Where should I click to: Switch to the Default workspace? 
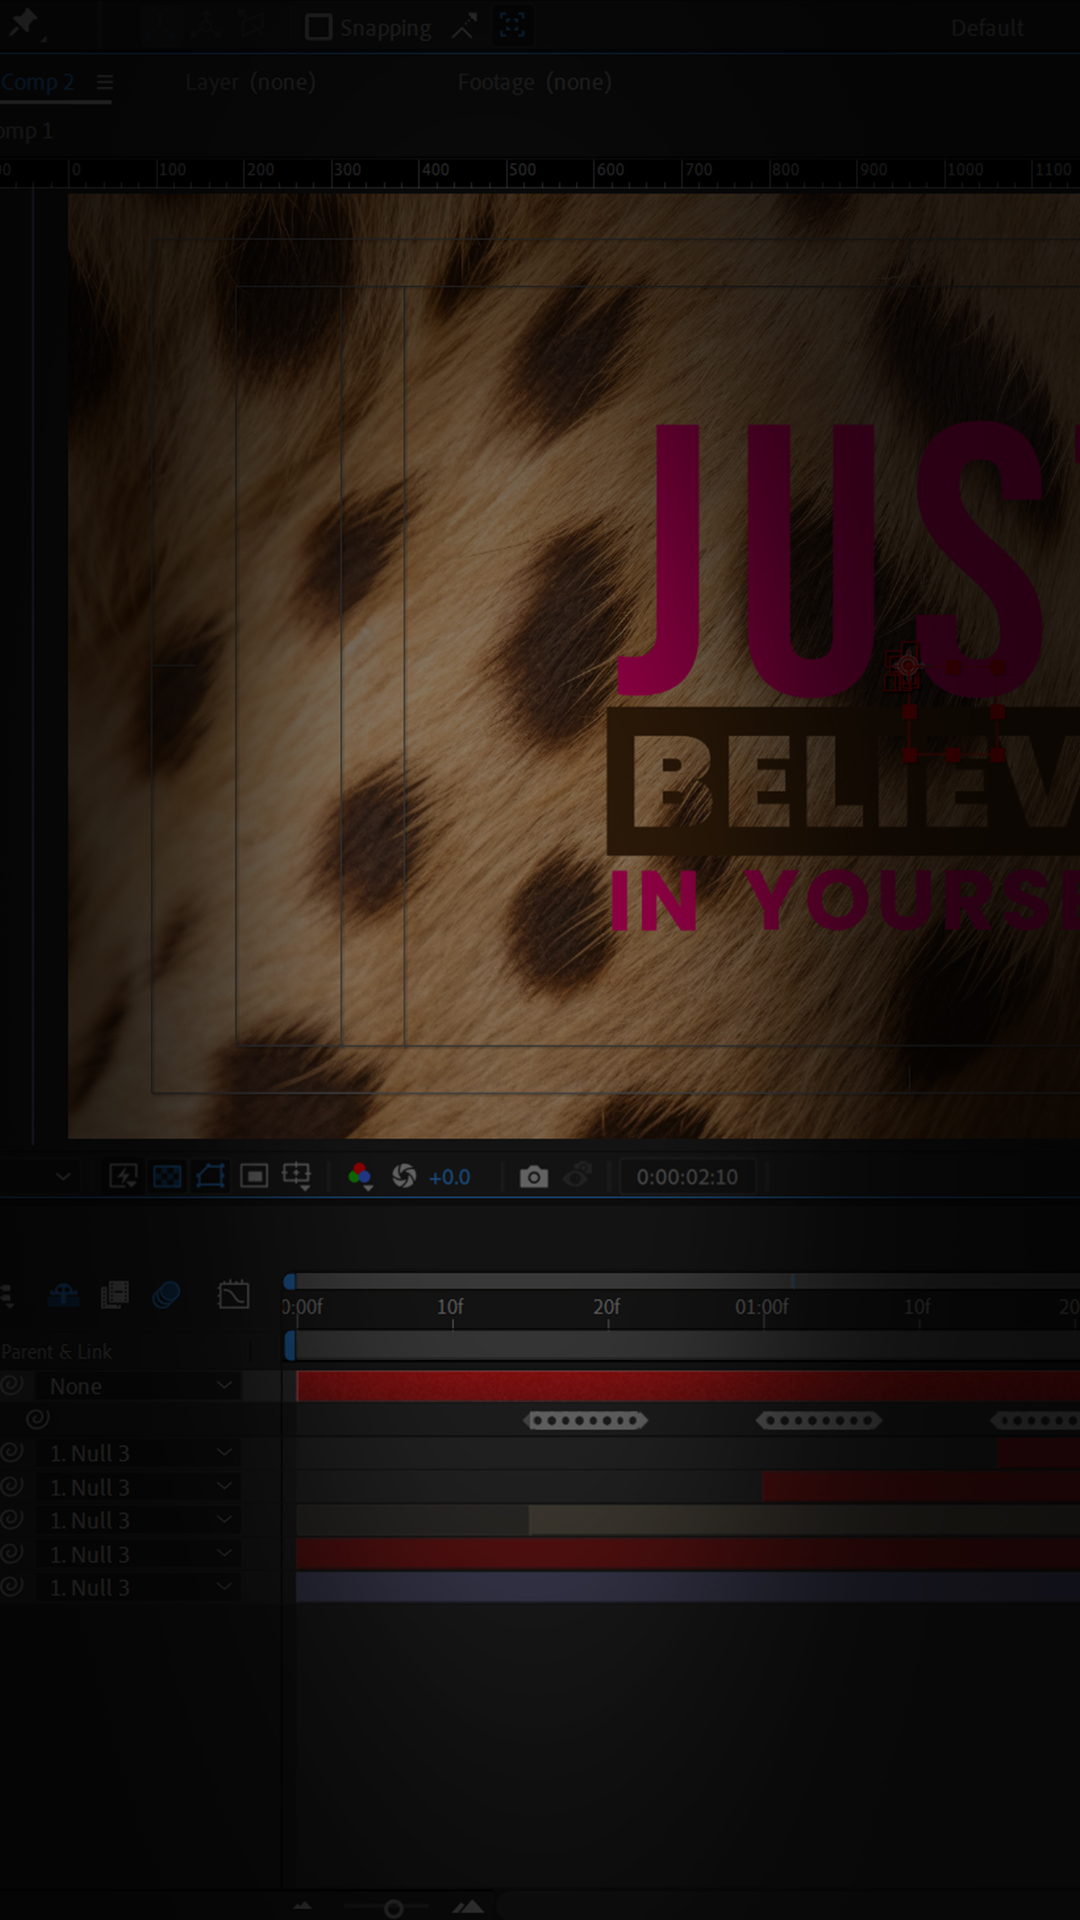(x=987, y=28)
